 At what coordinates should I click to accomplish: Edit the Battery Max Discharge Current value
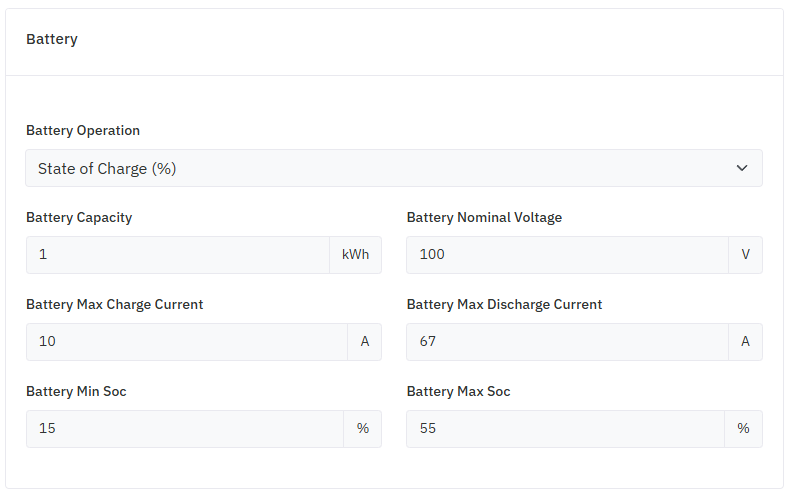[x=567, y=342]
